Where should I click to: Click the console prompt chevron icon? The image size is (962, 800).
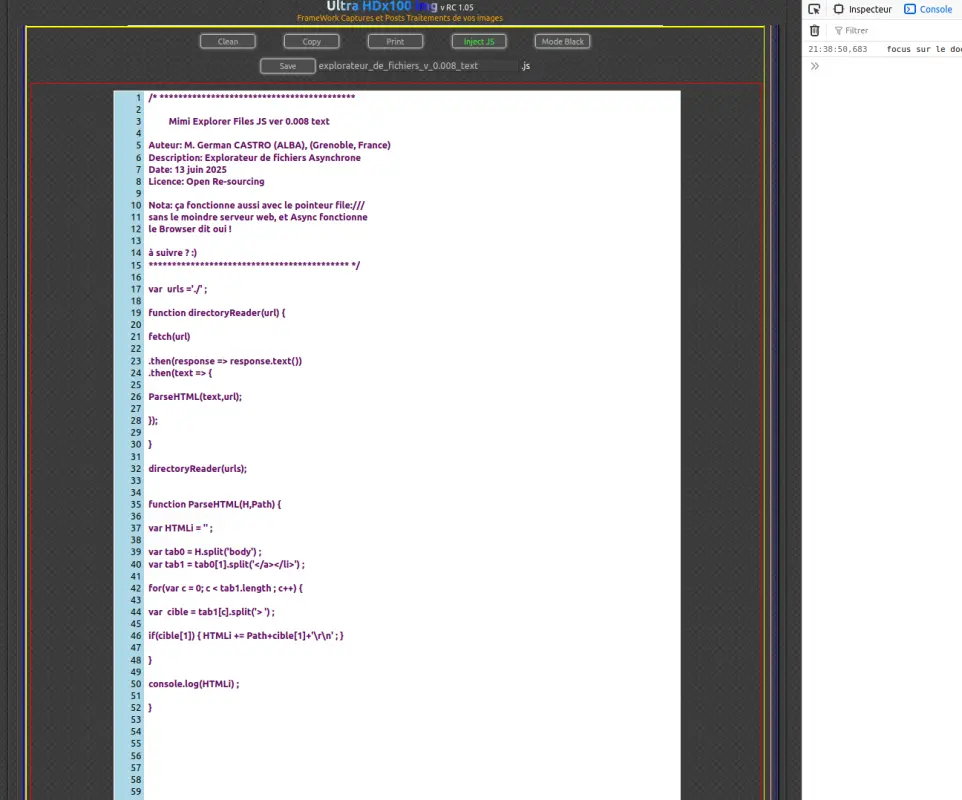pos(814,66)
